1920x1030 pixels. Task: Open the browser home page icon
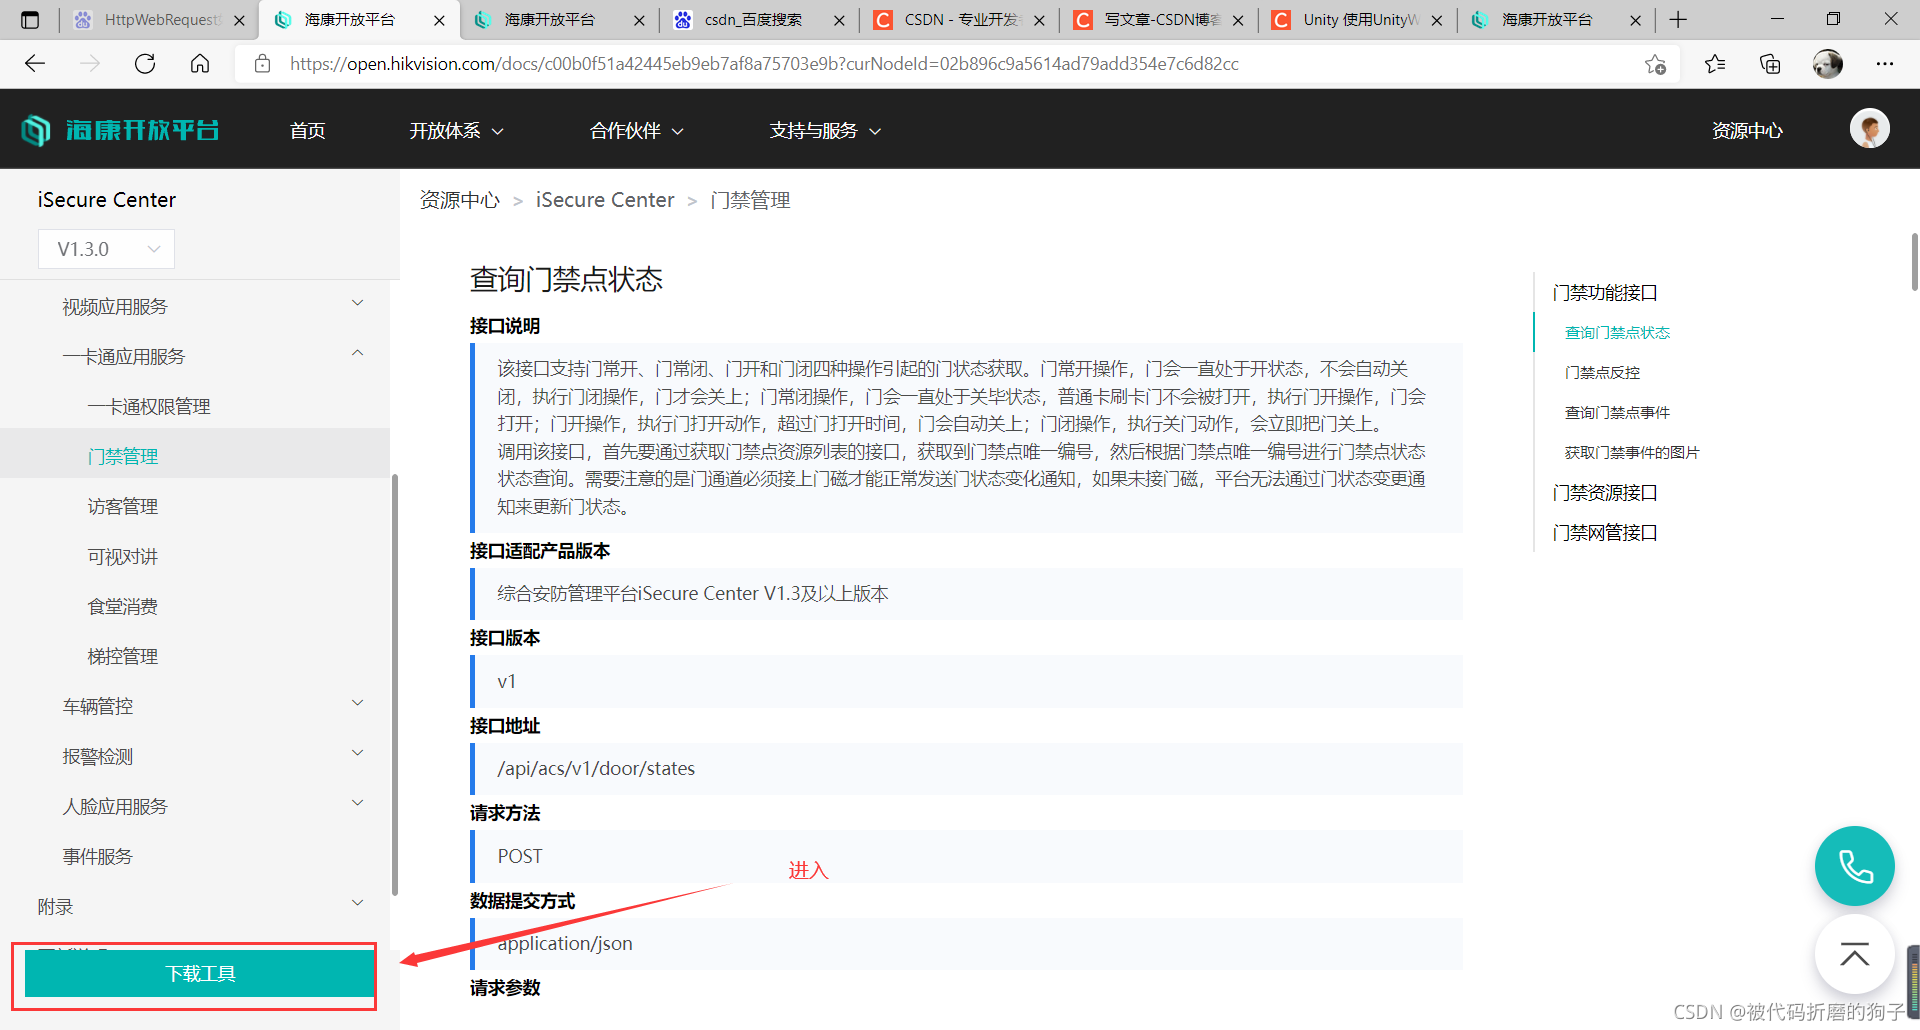200,64
